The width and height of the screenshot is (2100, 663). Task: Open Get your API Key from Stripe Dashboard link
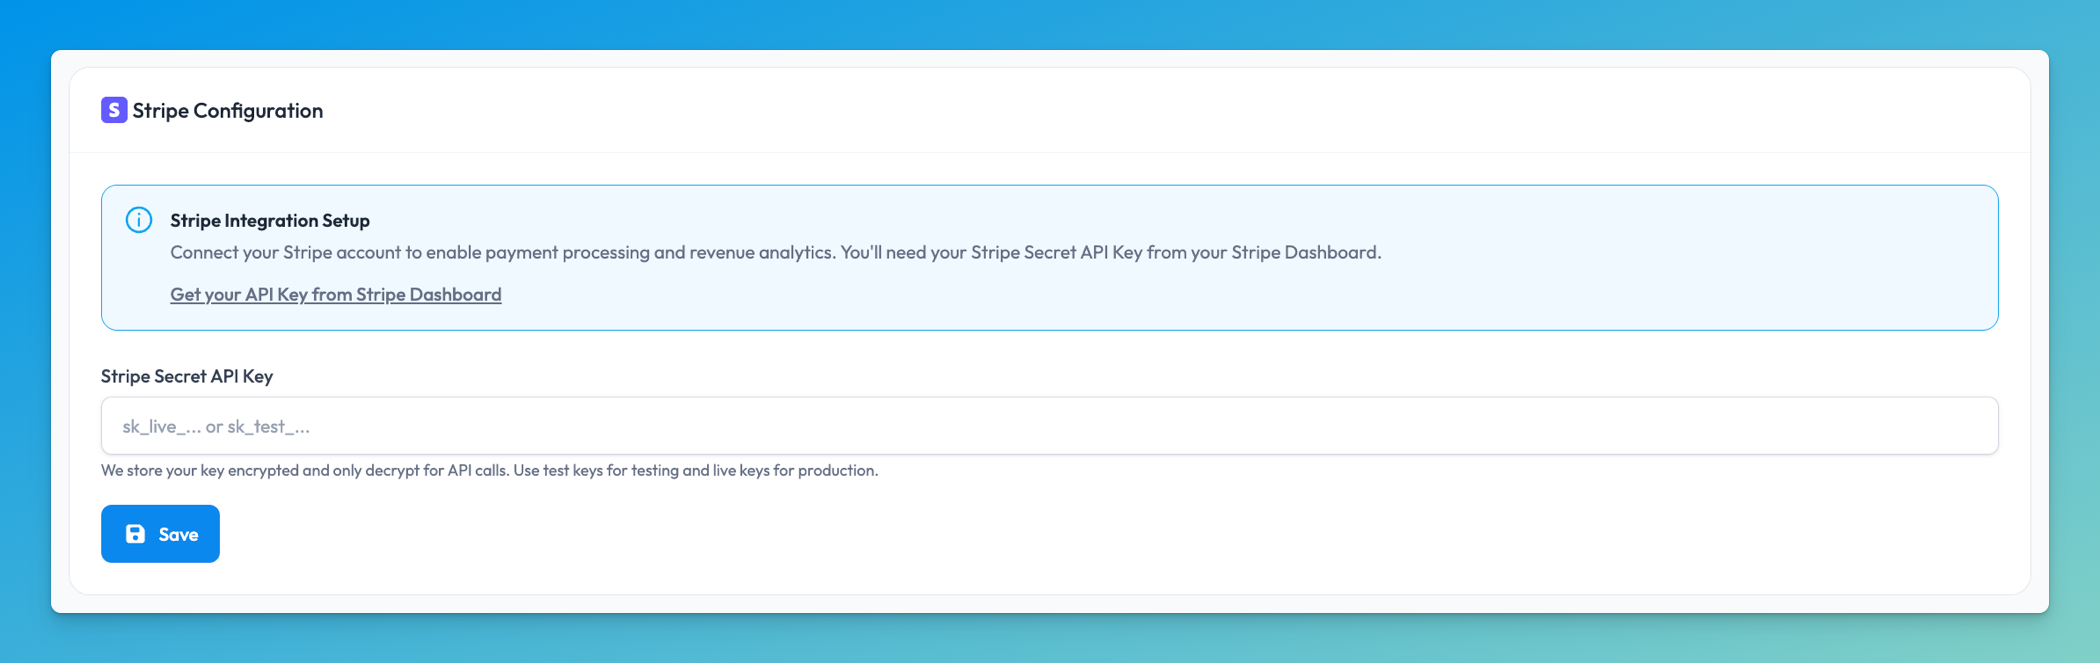(x=336, y=294)
